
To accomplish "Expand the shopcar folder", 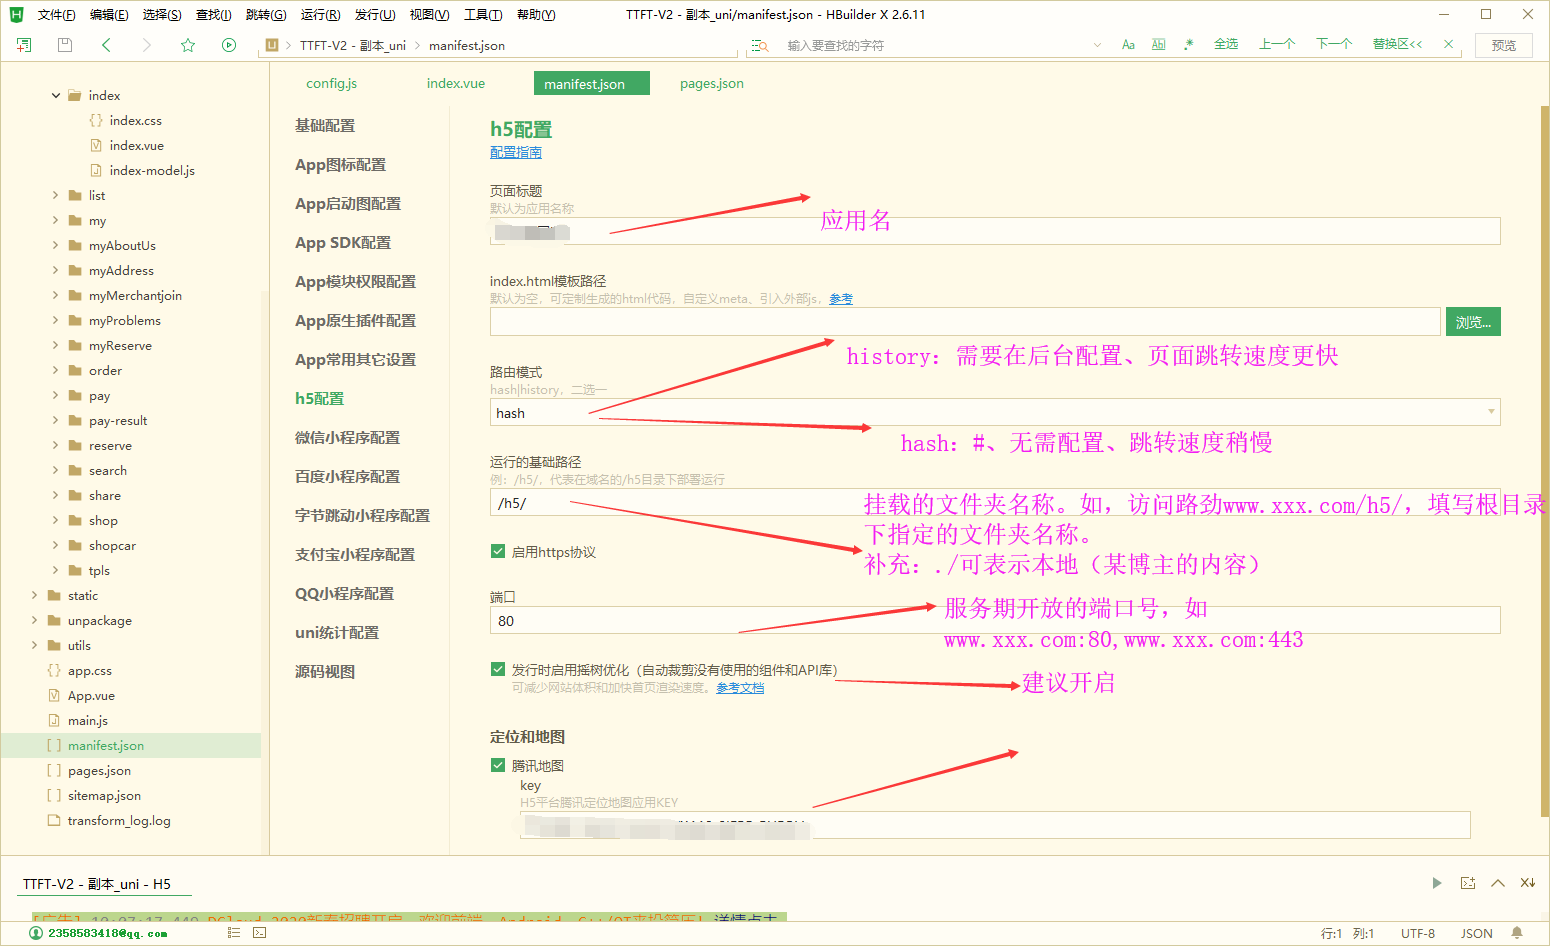I will (x=56, y=545).
